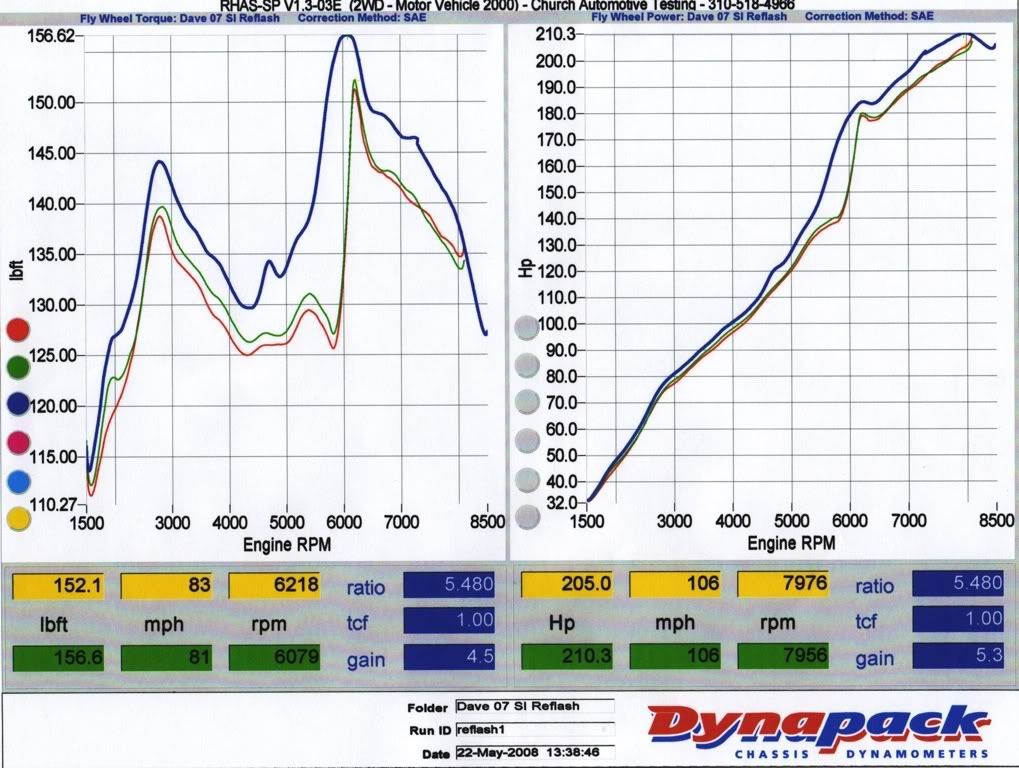Click the red run circle beside torque graph
This screenshot has height=768, width=1019.
click(17, 329)
